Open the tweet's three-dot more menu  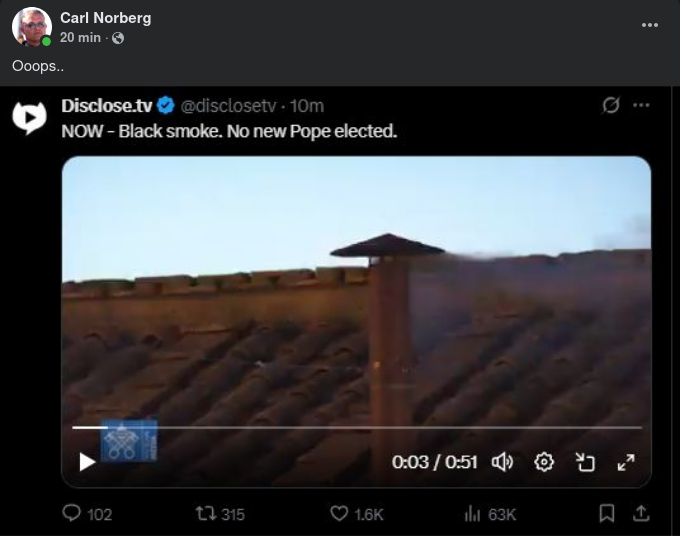point(641,105)
